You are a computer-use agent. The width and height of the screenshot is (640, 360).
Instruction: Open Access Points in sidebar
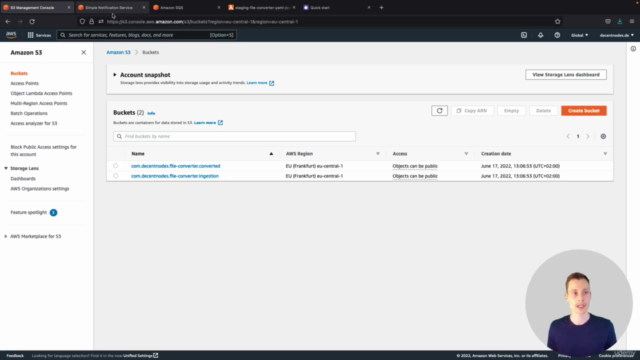pos(24,83)
